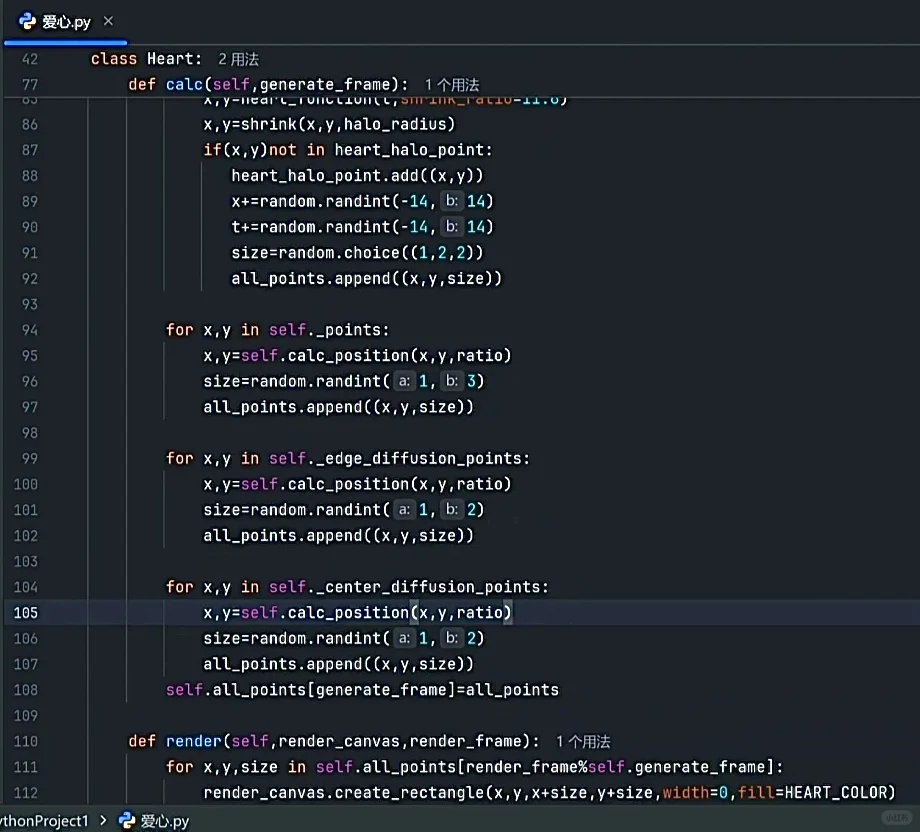Screen dimensions: 920x832
Task: Click 'self.all_points[generate_frame]=all_points' on line 108
Action: pyautogui.click(x=362, y=690)
